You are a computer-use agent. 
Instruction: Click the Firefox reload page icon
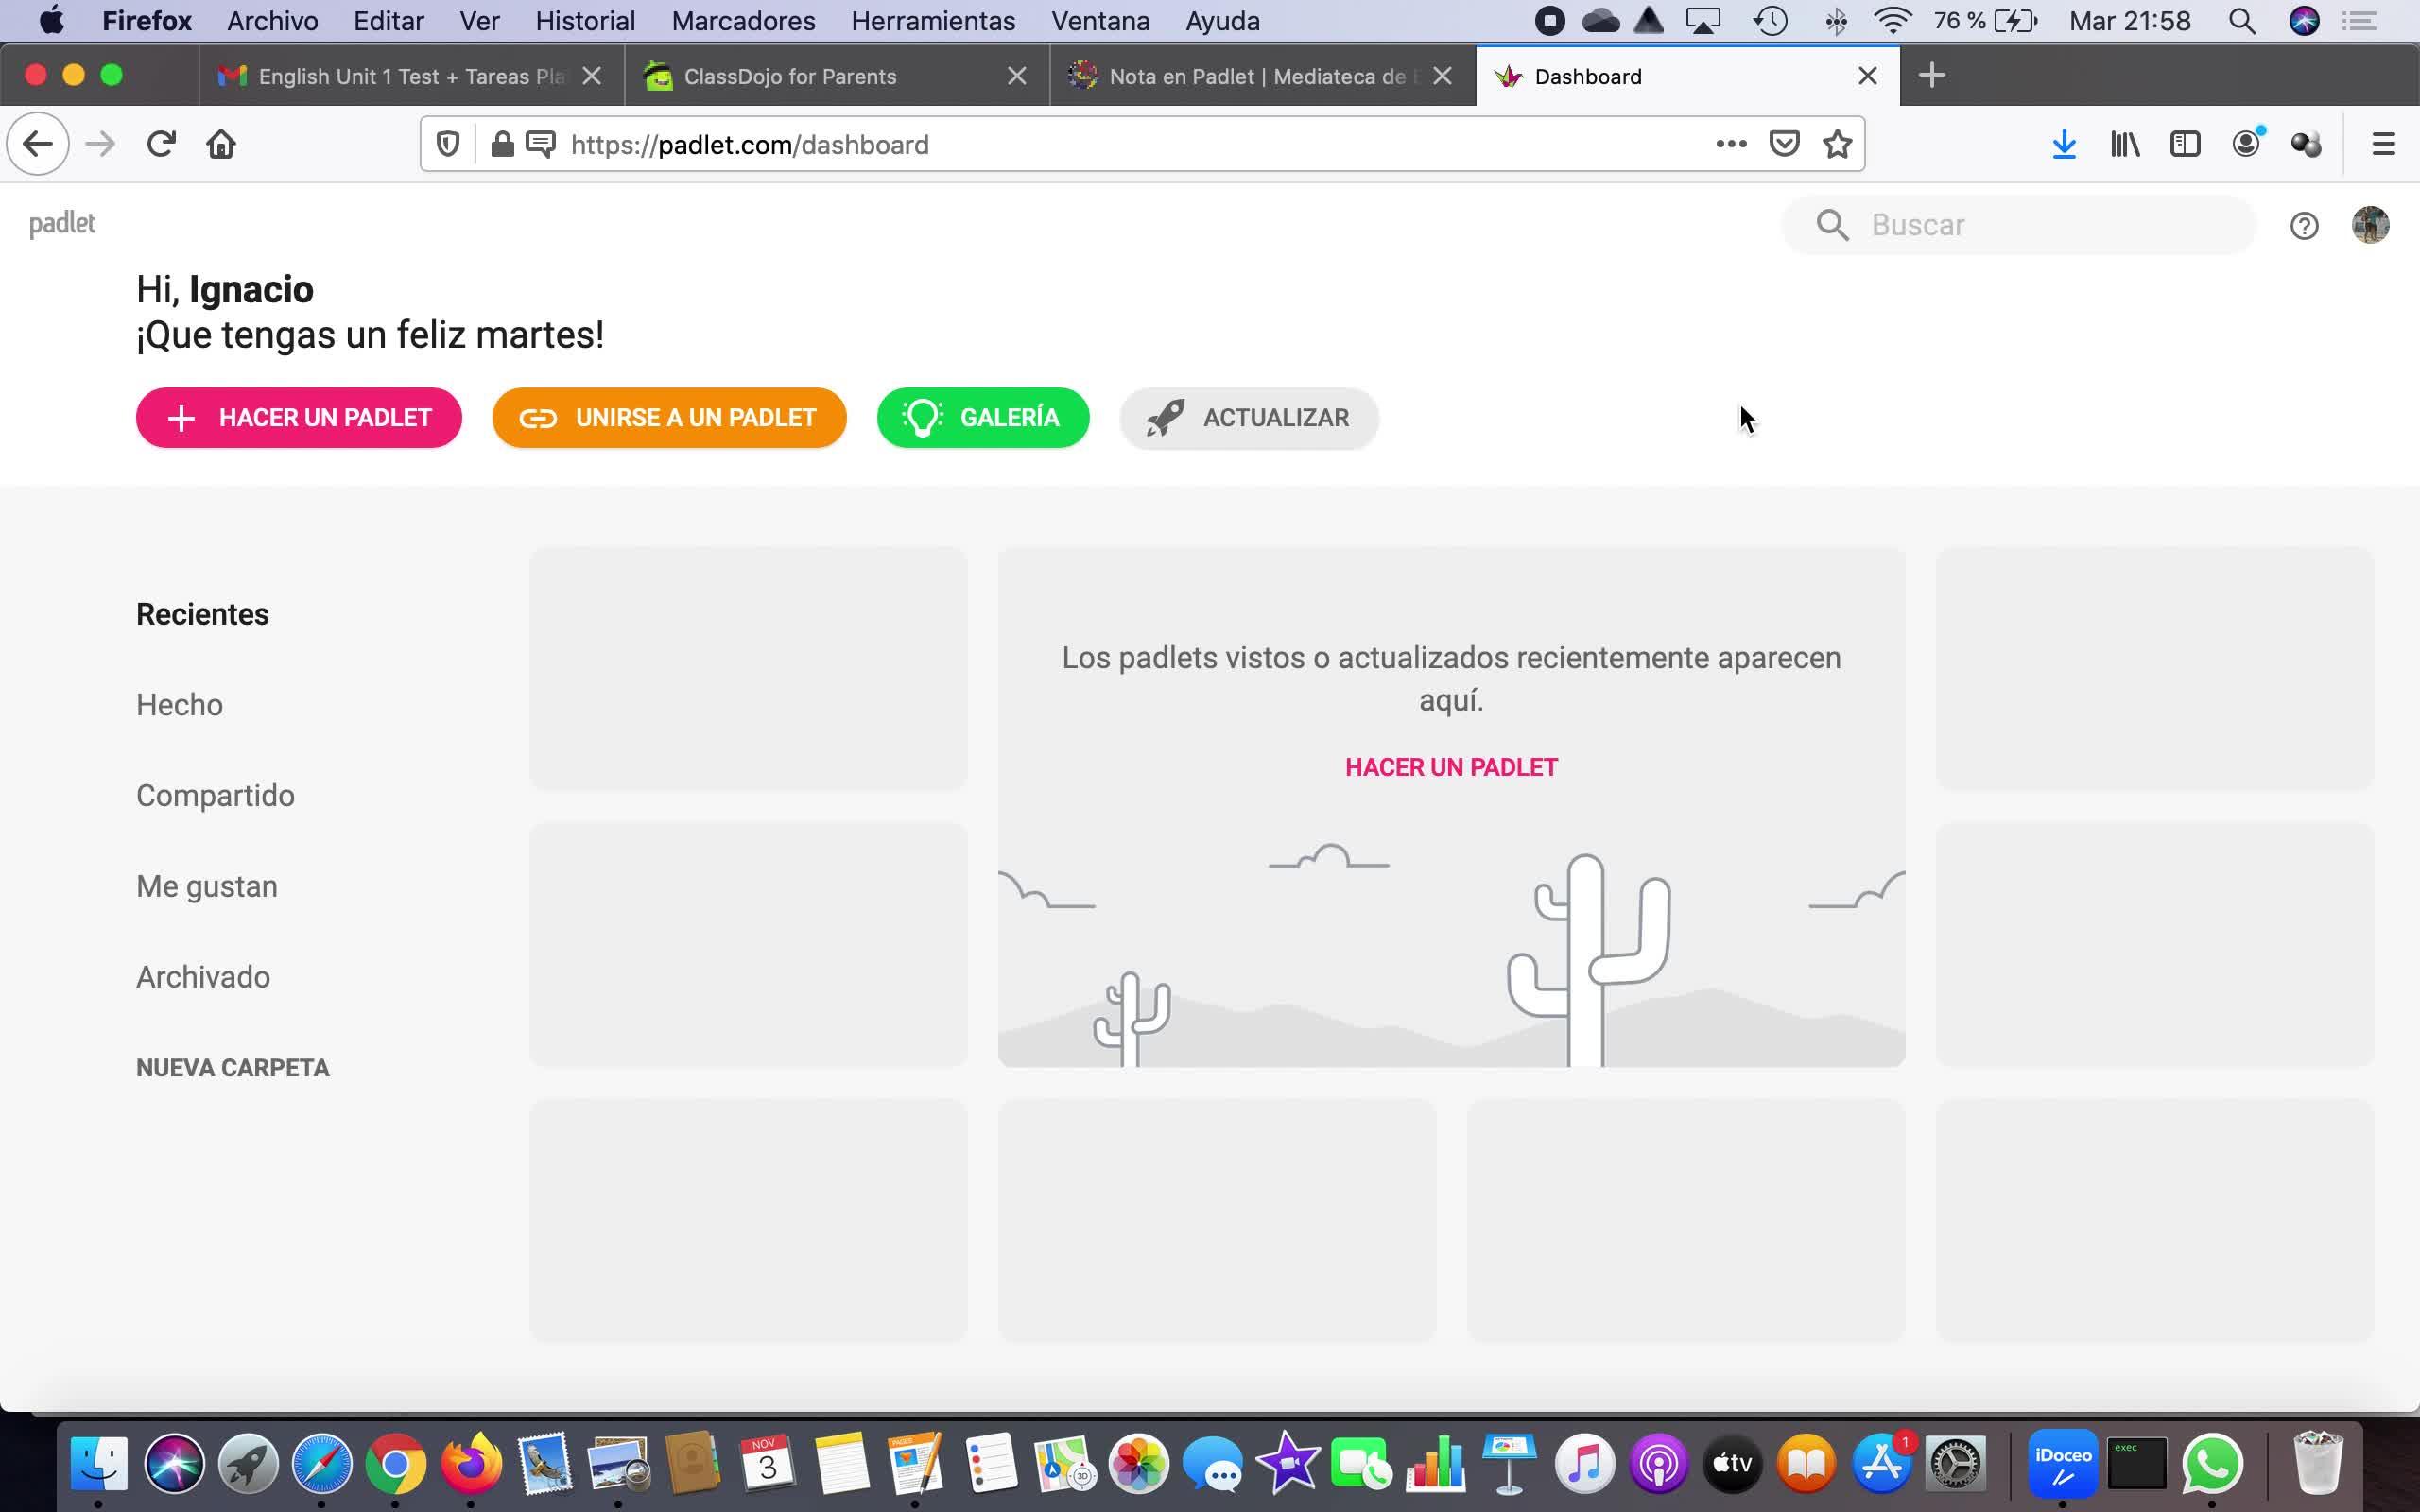(161, 145)
